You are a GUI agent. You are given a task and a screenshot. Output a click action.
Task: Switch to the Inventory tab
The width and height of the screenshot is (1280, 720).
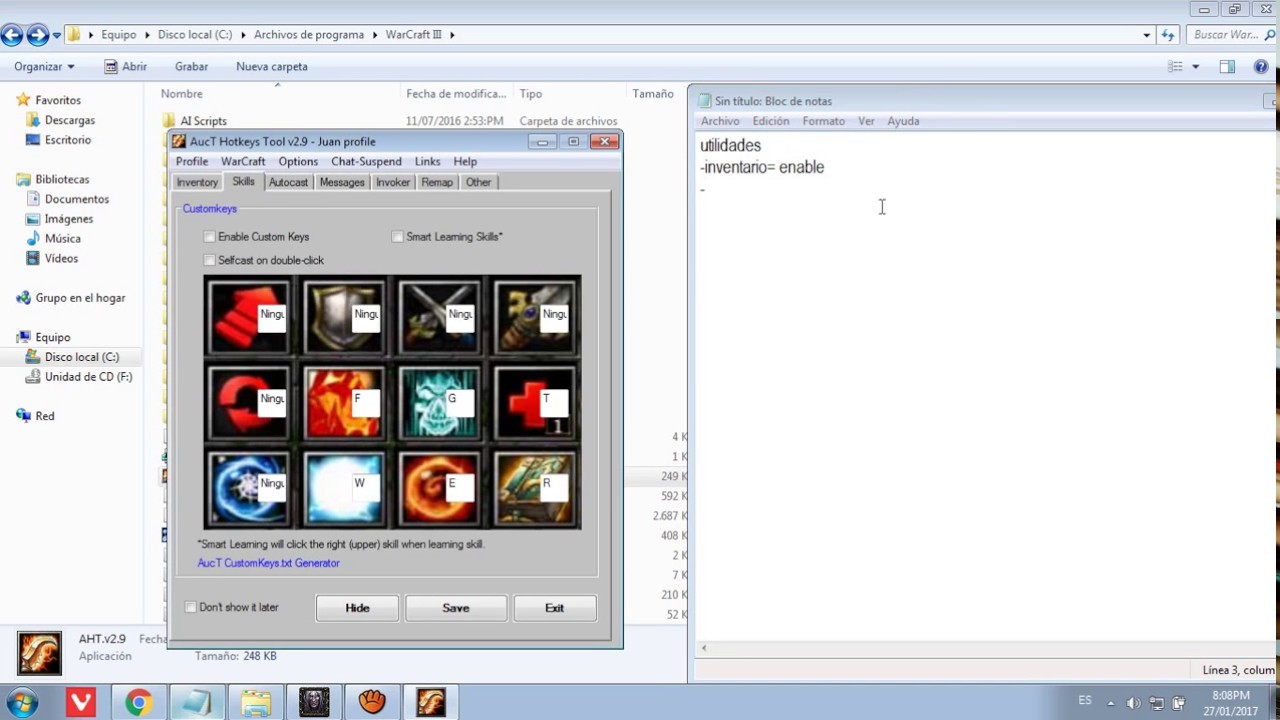click(197, 182)
